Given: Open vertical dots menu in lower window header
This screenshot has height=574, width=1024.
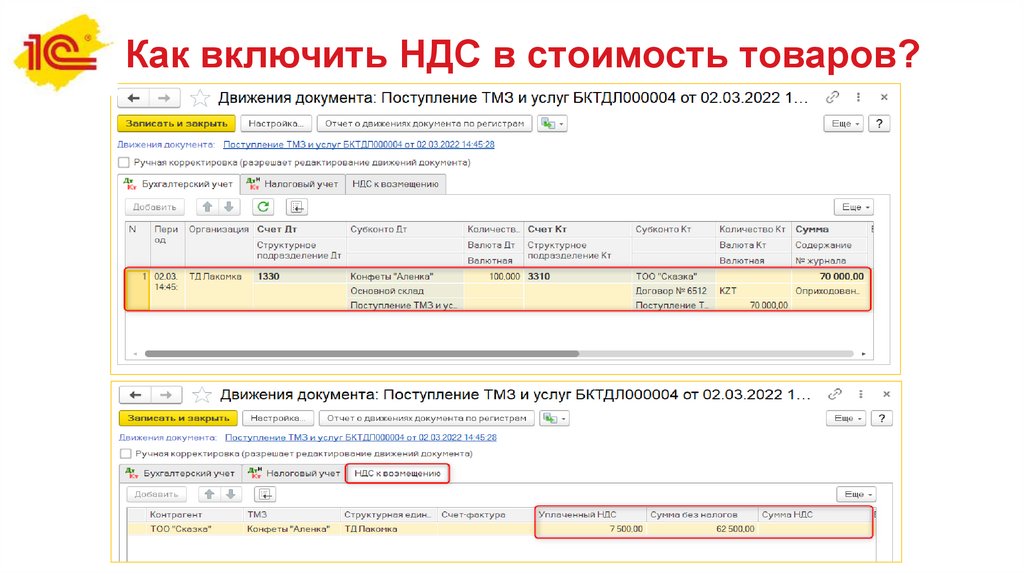Looking at the screenshot, I should (x=861, y=394).
